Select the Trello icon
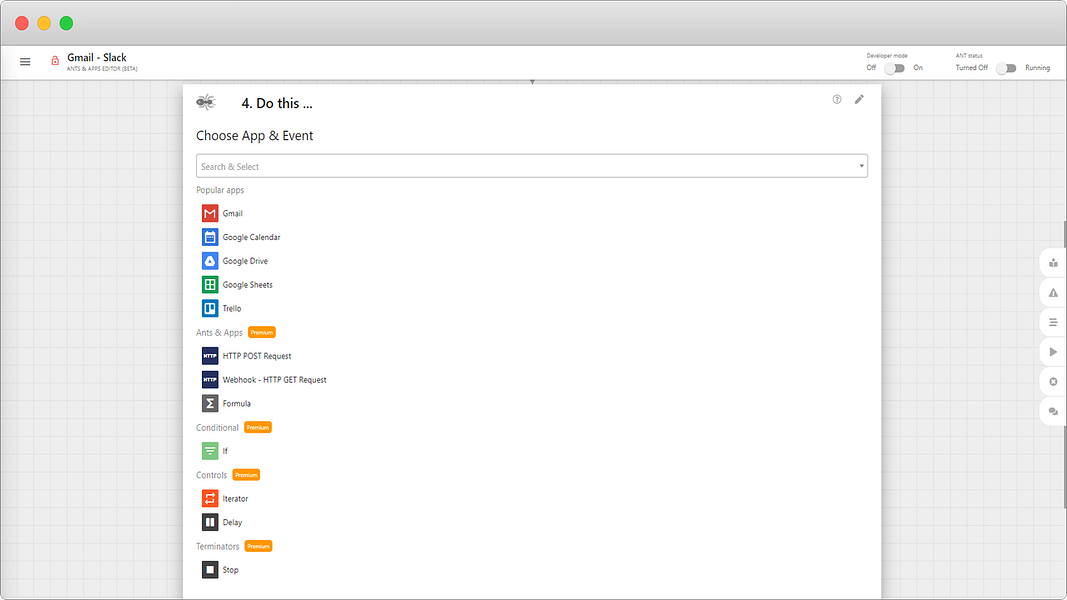Image resolution: width=1067 pixels, height=600 pixels. (x=210, y=308)
